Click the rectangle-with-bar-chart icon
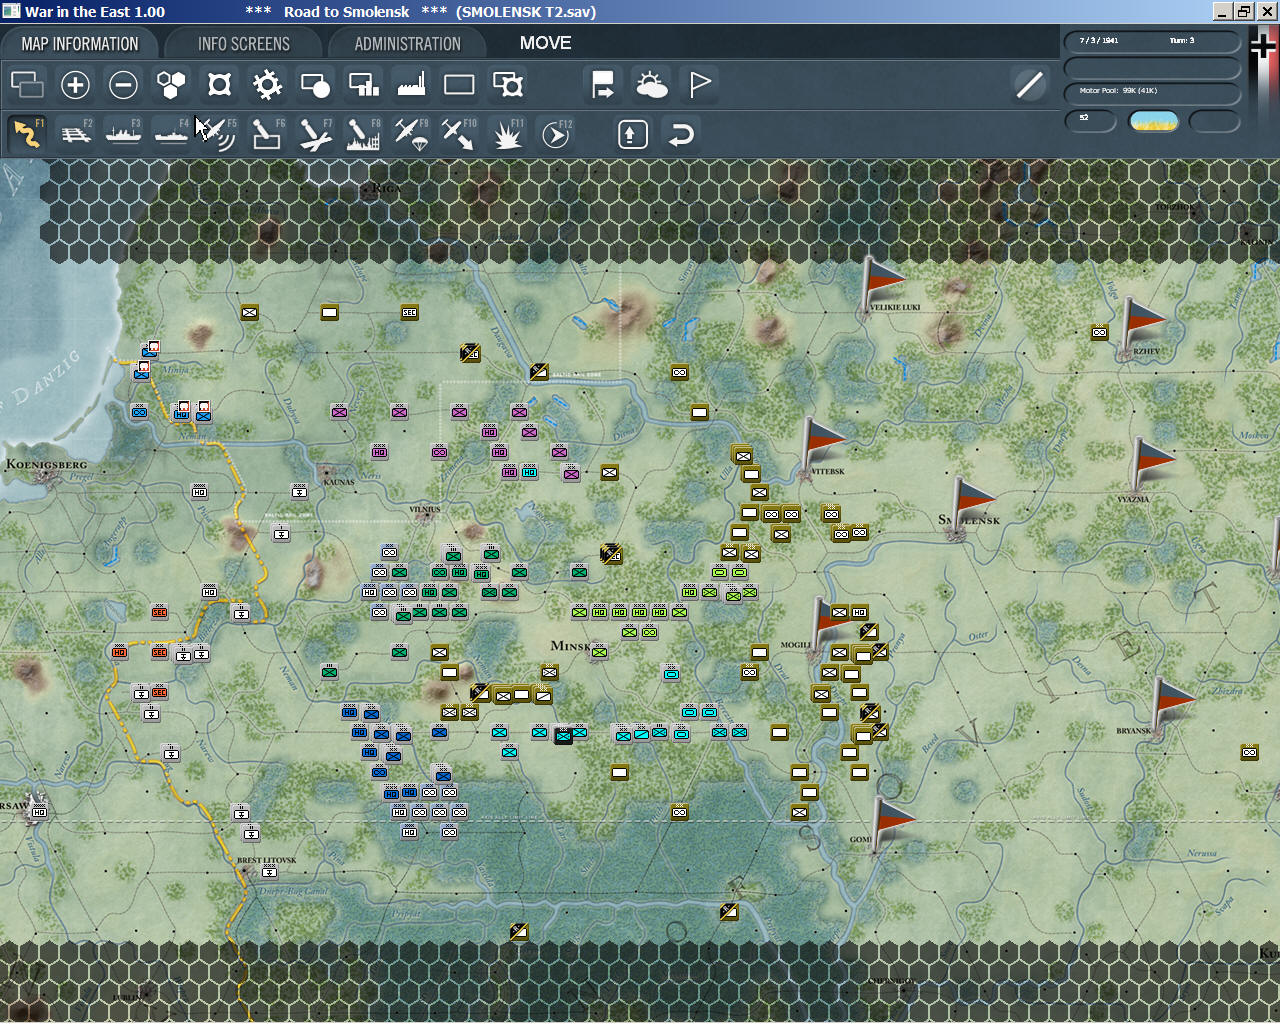This screenshot has height=1024, width=1280. click(363, 85)
